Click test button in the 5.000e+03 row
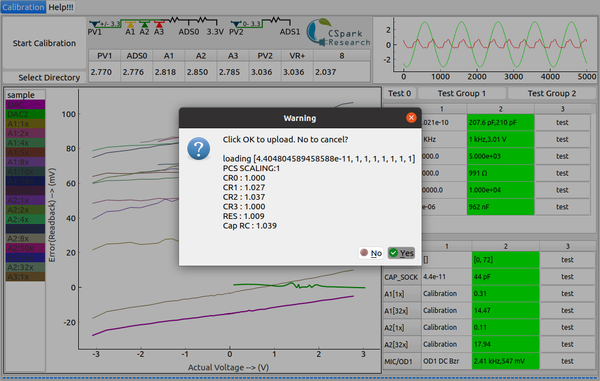 click(562, 156)
